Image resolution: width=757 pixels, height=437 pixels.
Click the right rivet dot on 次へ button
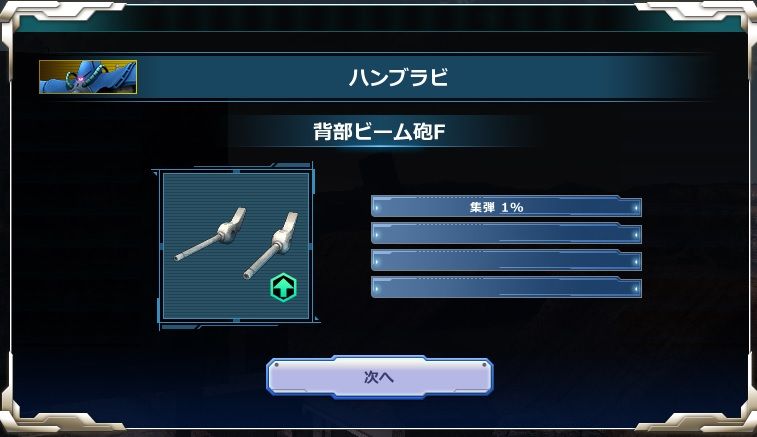tap(484, 365)
